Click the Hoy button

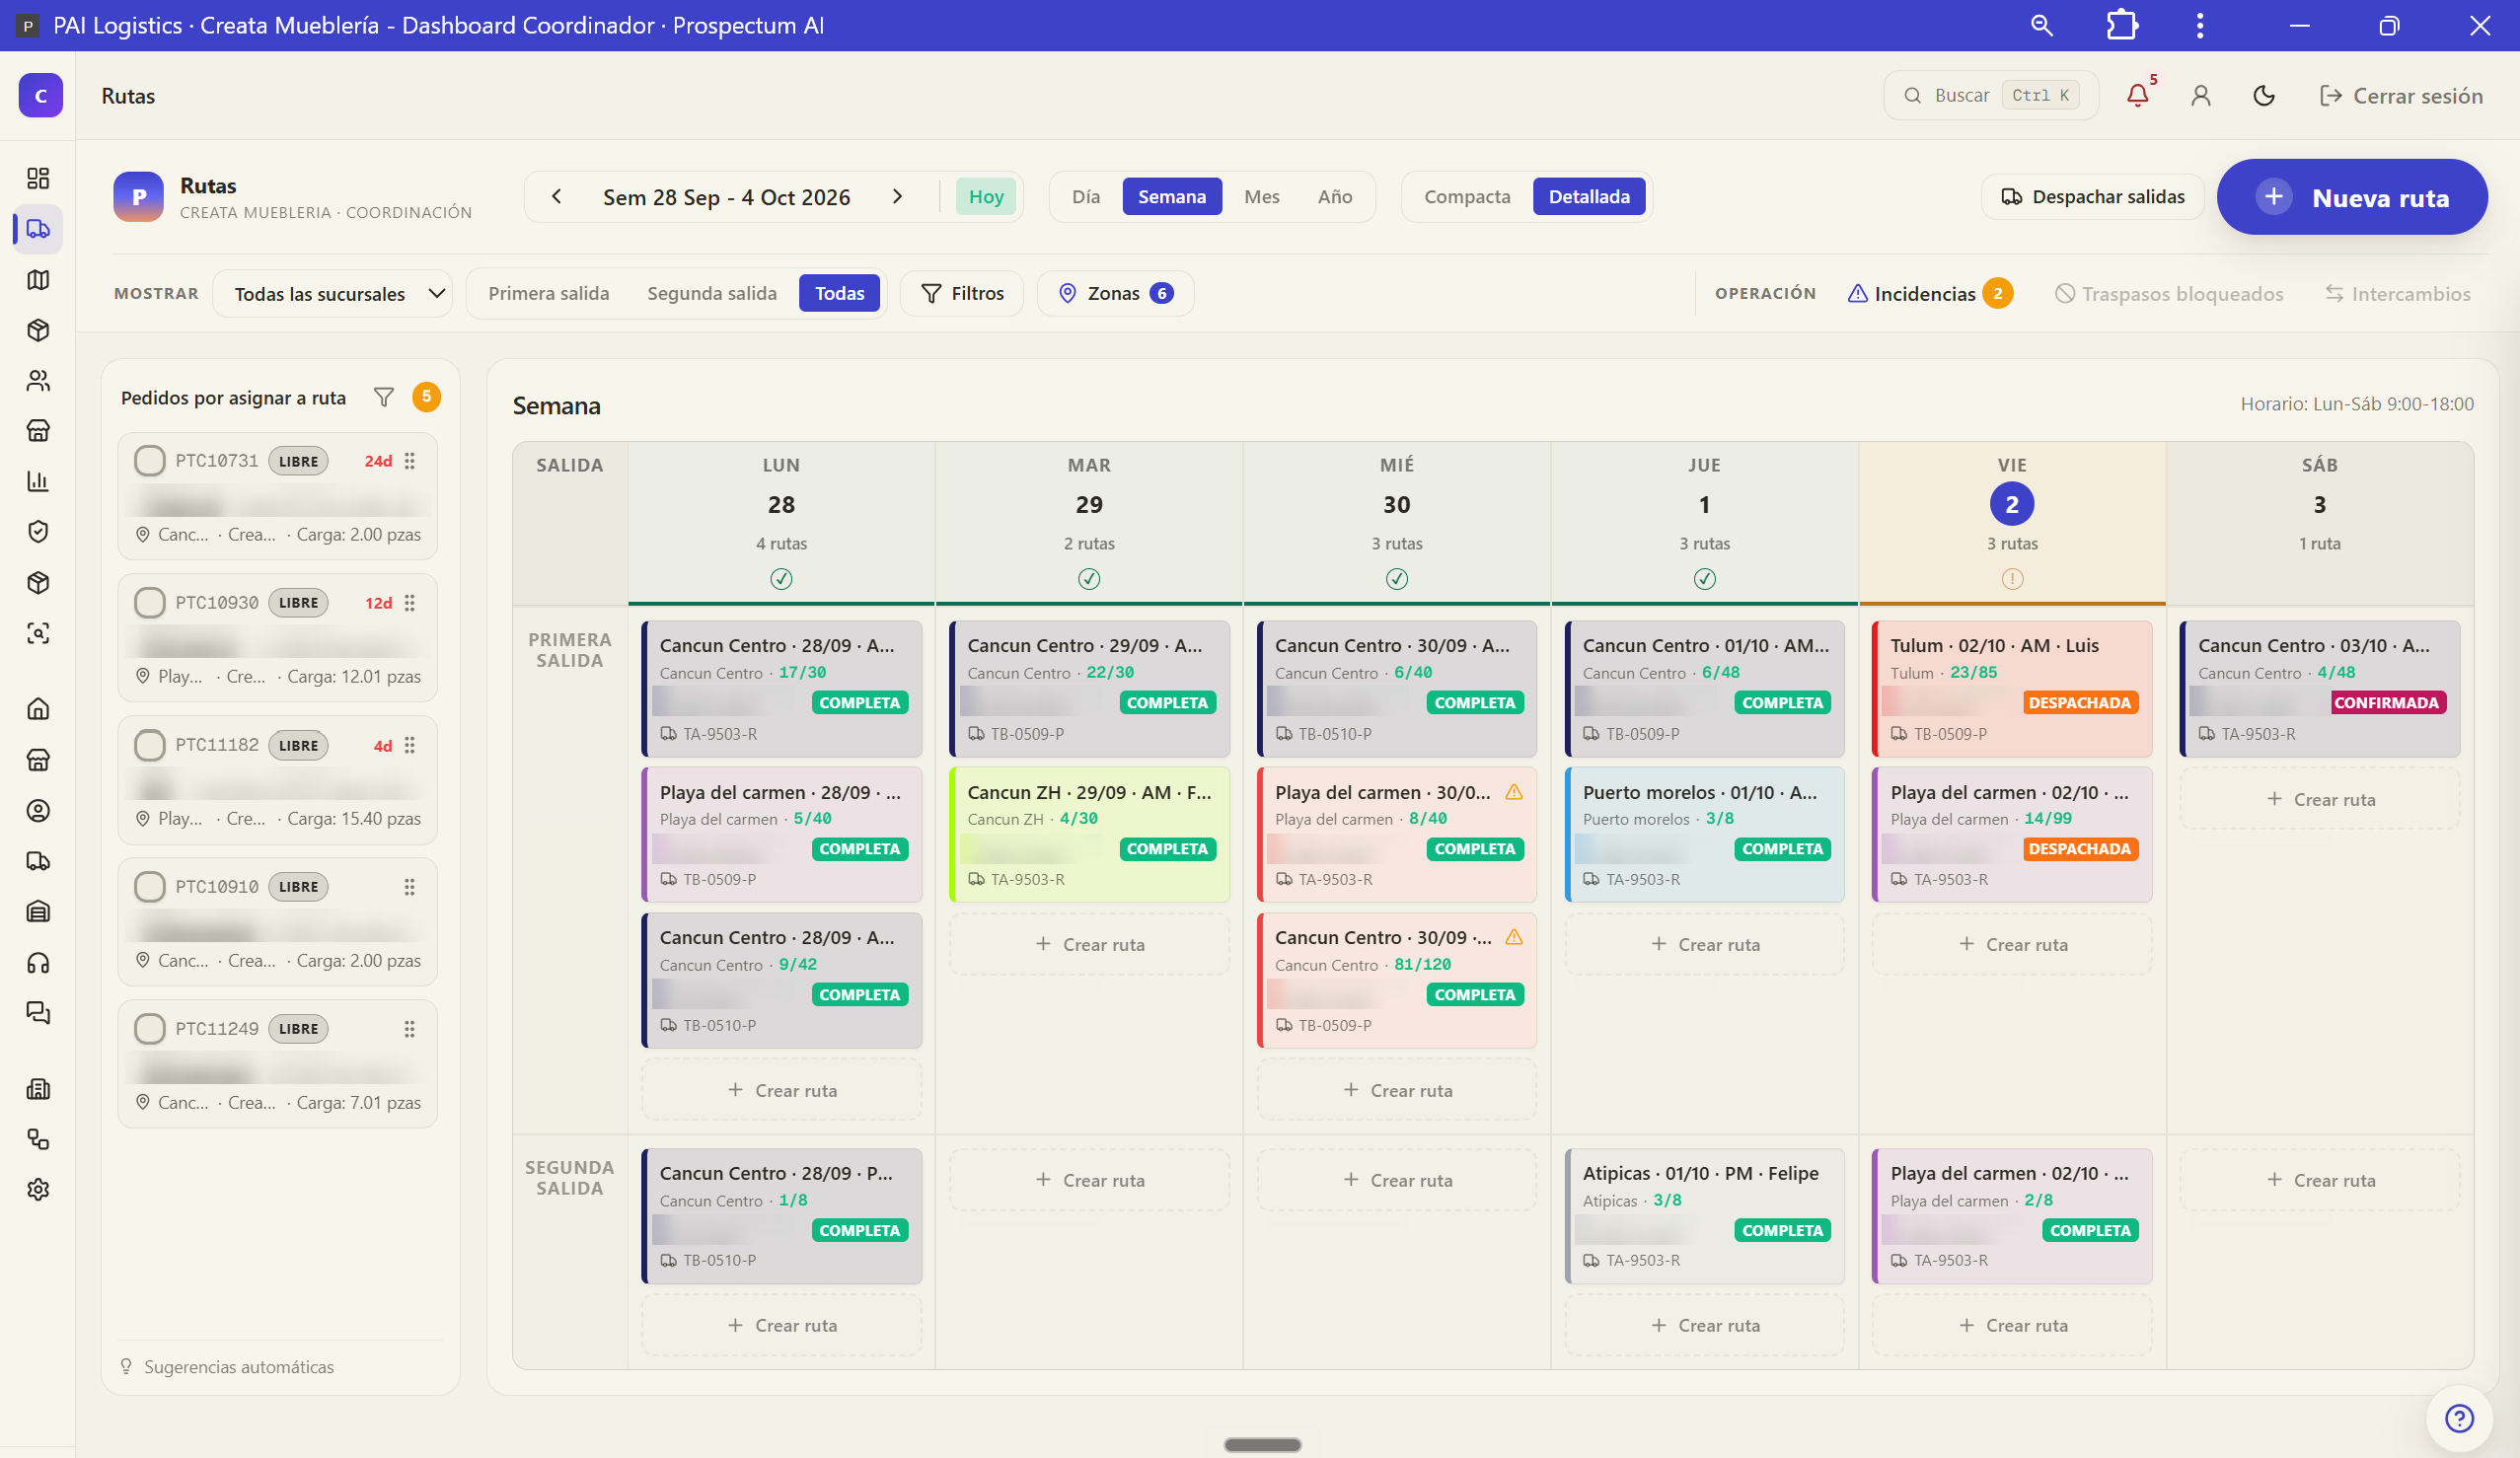tap(986, 197)
